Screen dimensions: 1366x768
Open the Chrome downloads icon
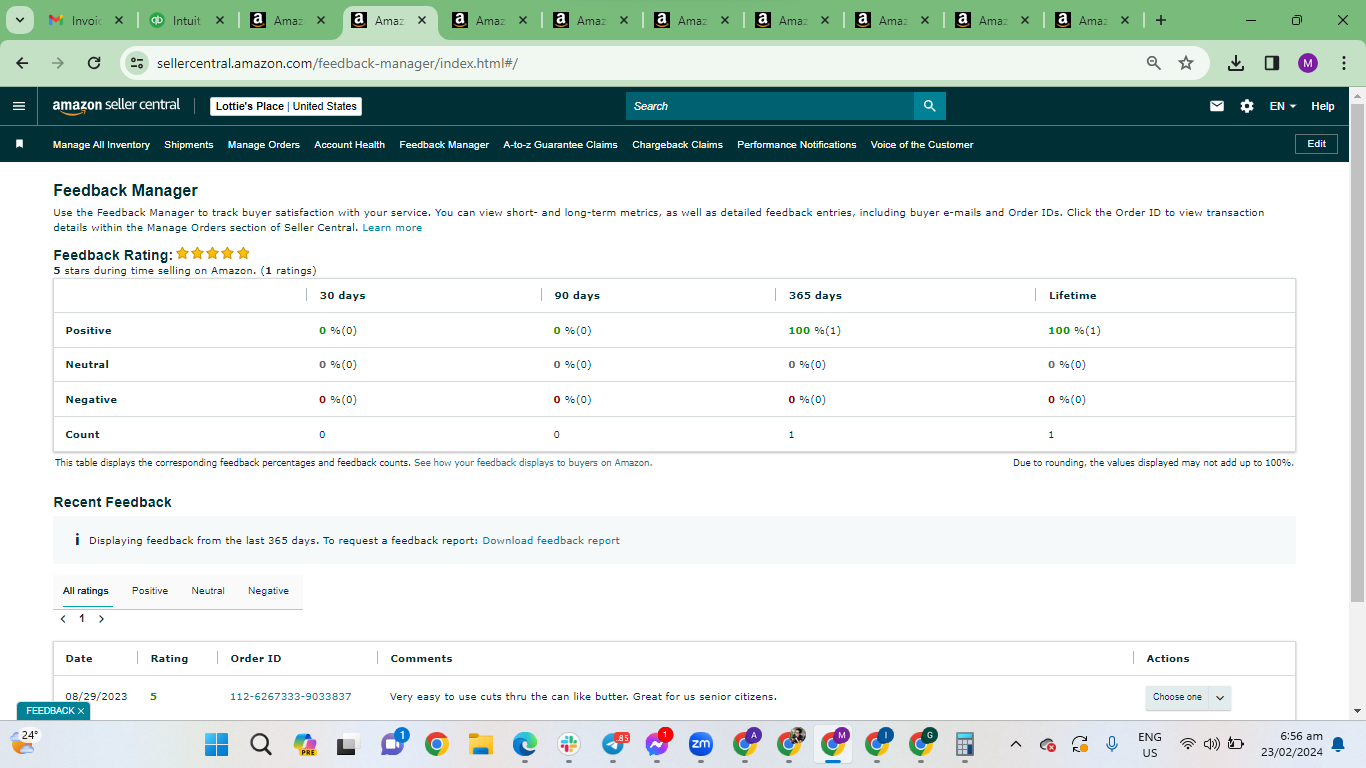coord(1236,63)
